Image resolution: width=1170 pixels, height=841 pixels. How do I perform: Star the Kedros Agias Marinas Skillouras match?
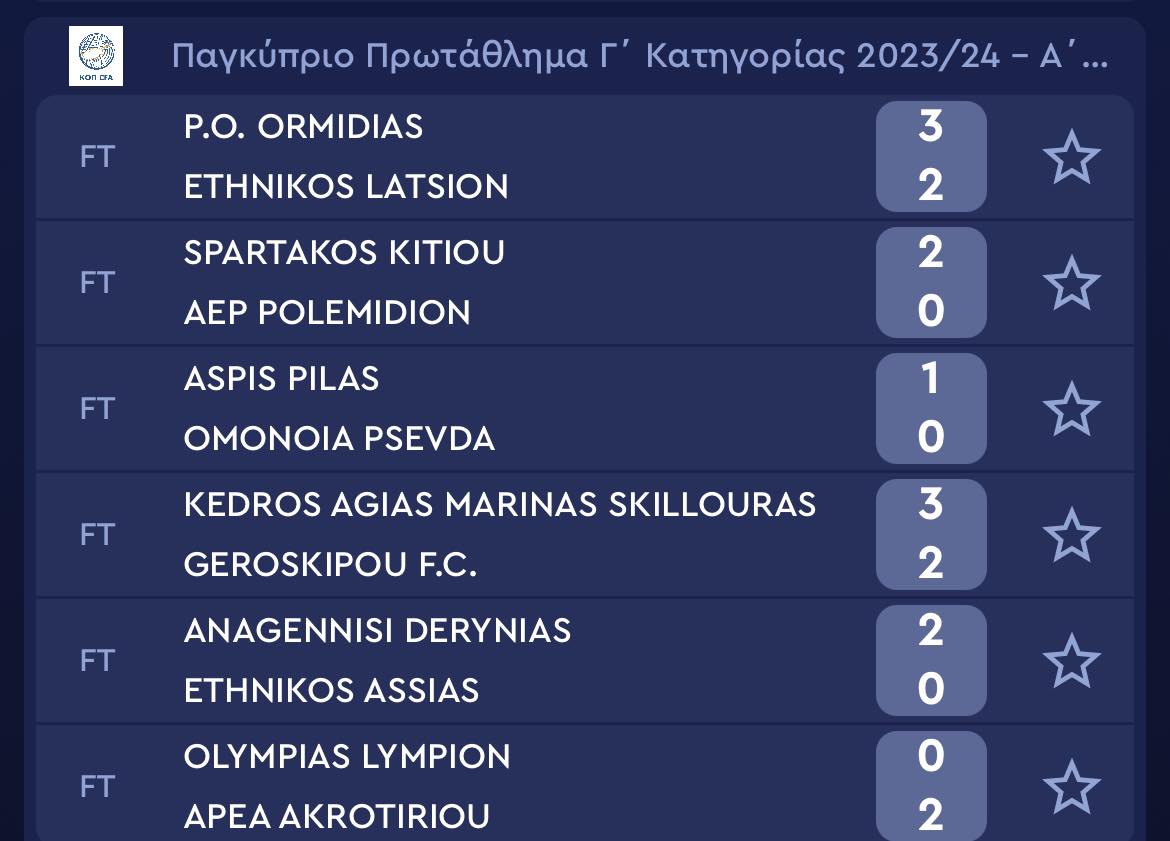point(1072,535)
